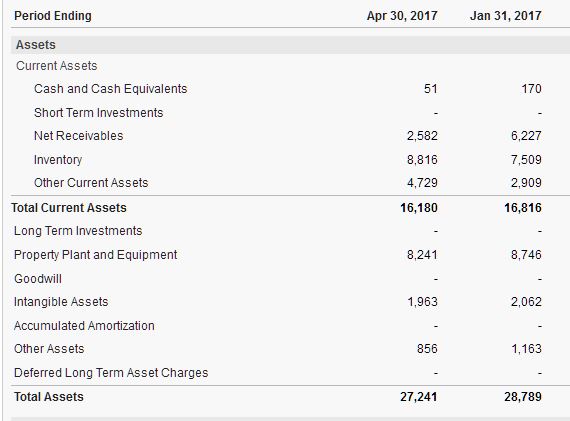Select the Jan 31, 2017 column header

[x=505, y=16]
